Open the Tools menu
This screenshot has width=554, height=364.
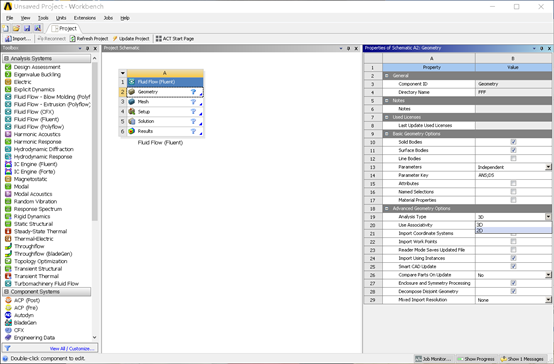[x=43, y=18]
